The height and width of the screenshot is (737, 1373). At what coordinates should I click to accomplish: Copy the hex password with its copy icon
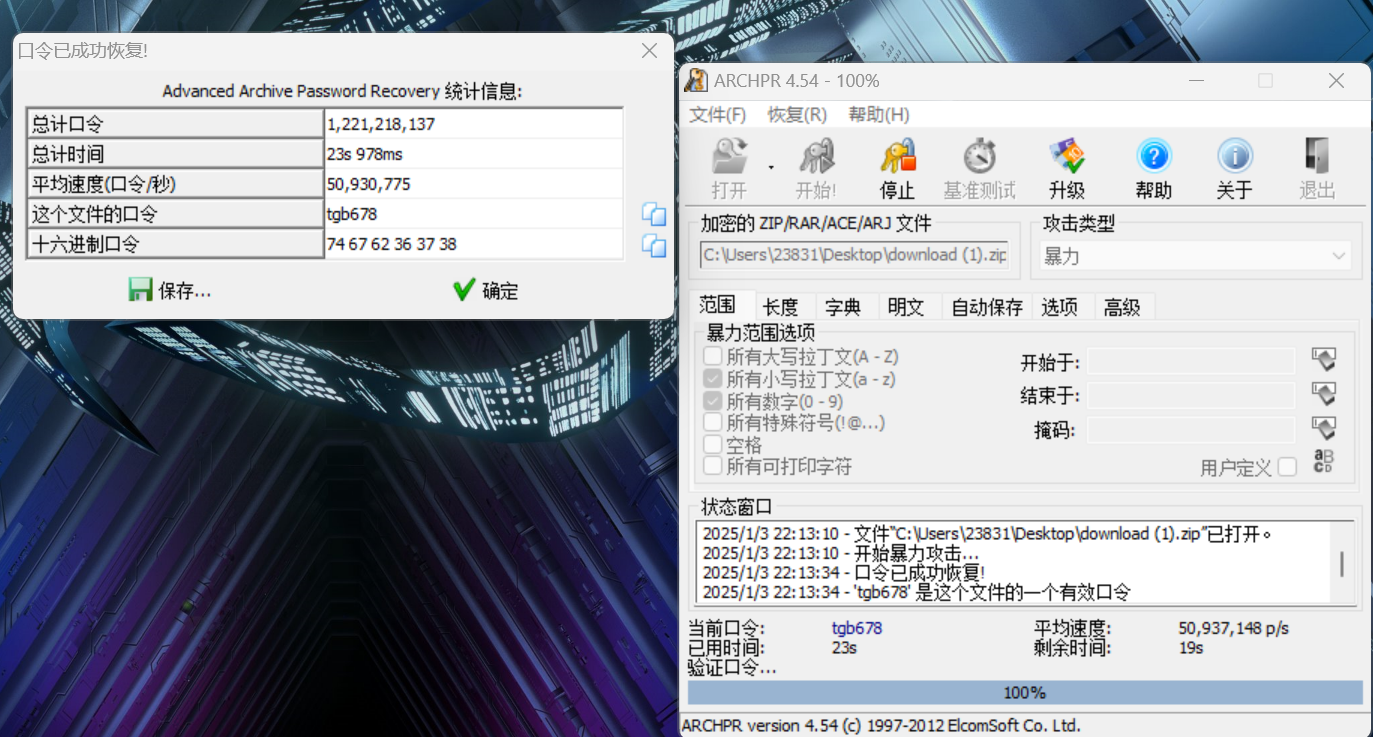[x=654, y=245]
